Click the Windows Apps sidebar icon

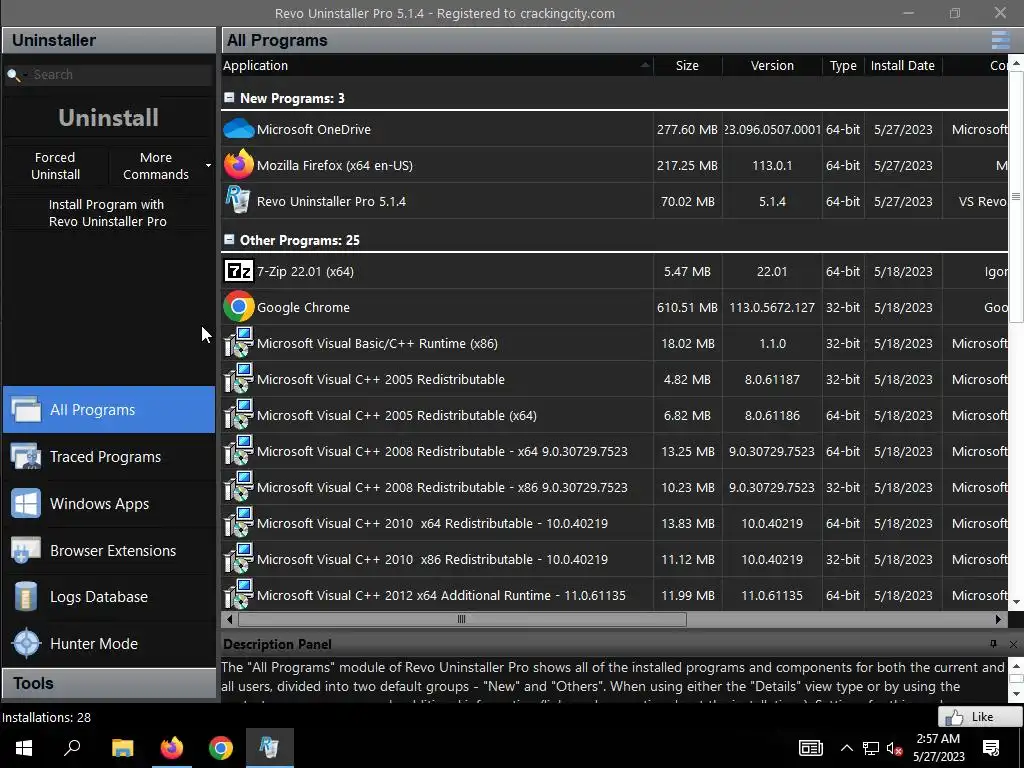click(x=26, y=504)
